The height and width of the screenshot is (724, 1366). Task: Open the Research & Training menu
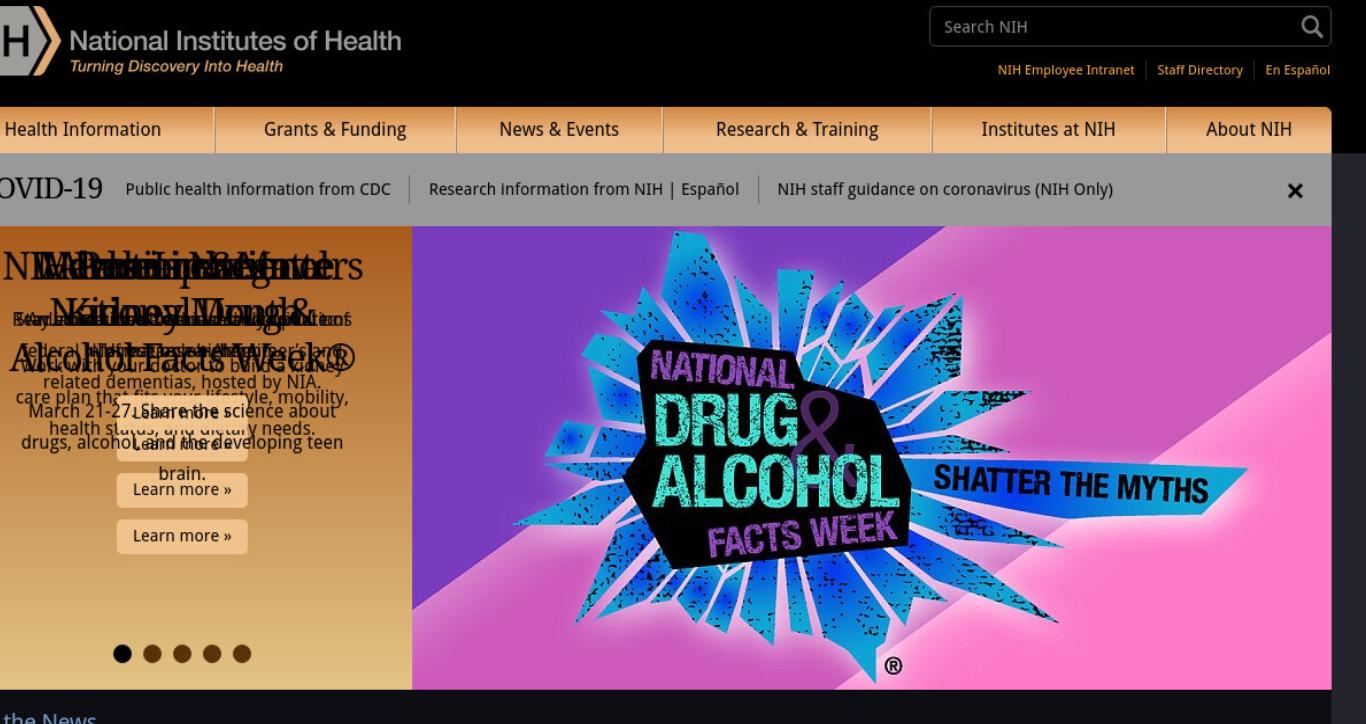(797, 130)
